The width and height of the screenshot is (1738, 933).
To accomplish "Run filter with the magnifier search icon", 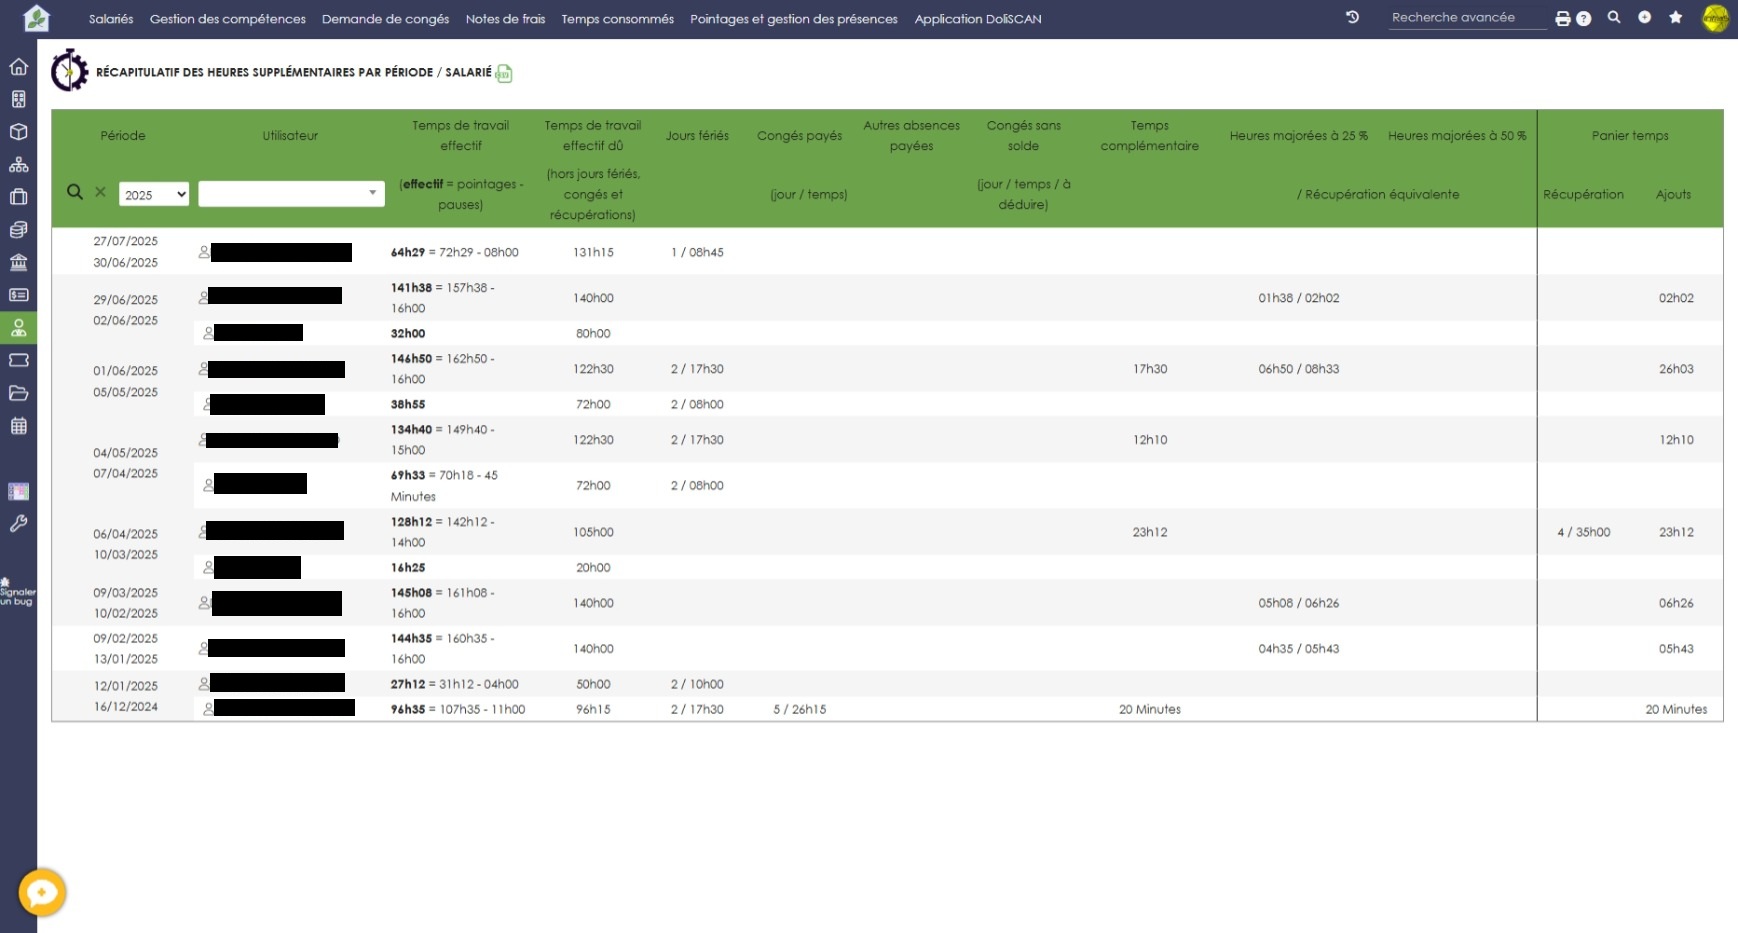I will (x=75, y=192).
